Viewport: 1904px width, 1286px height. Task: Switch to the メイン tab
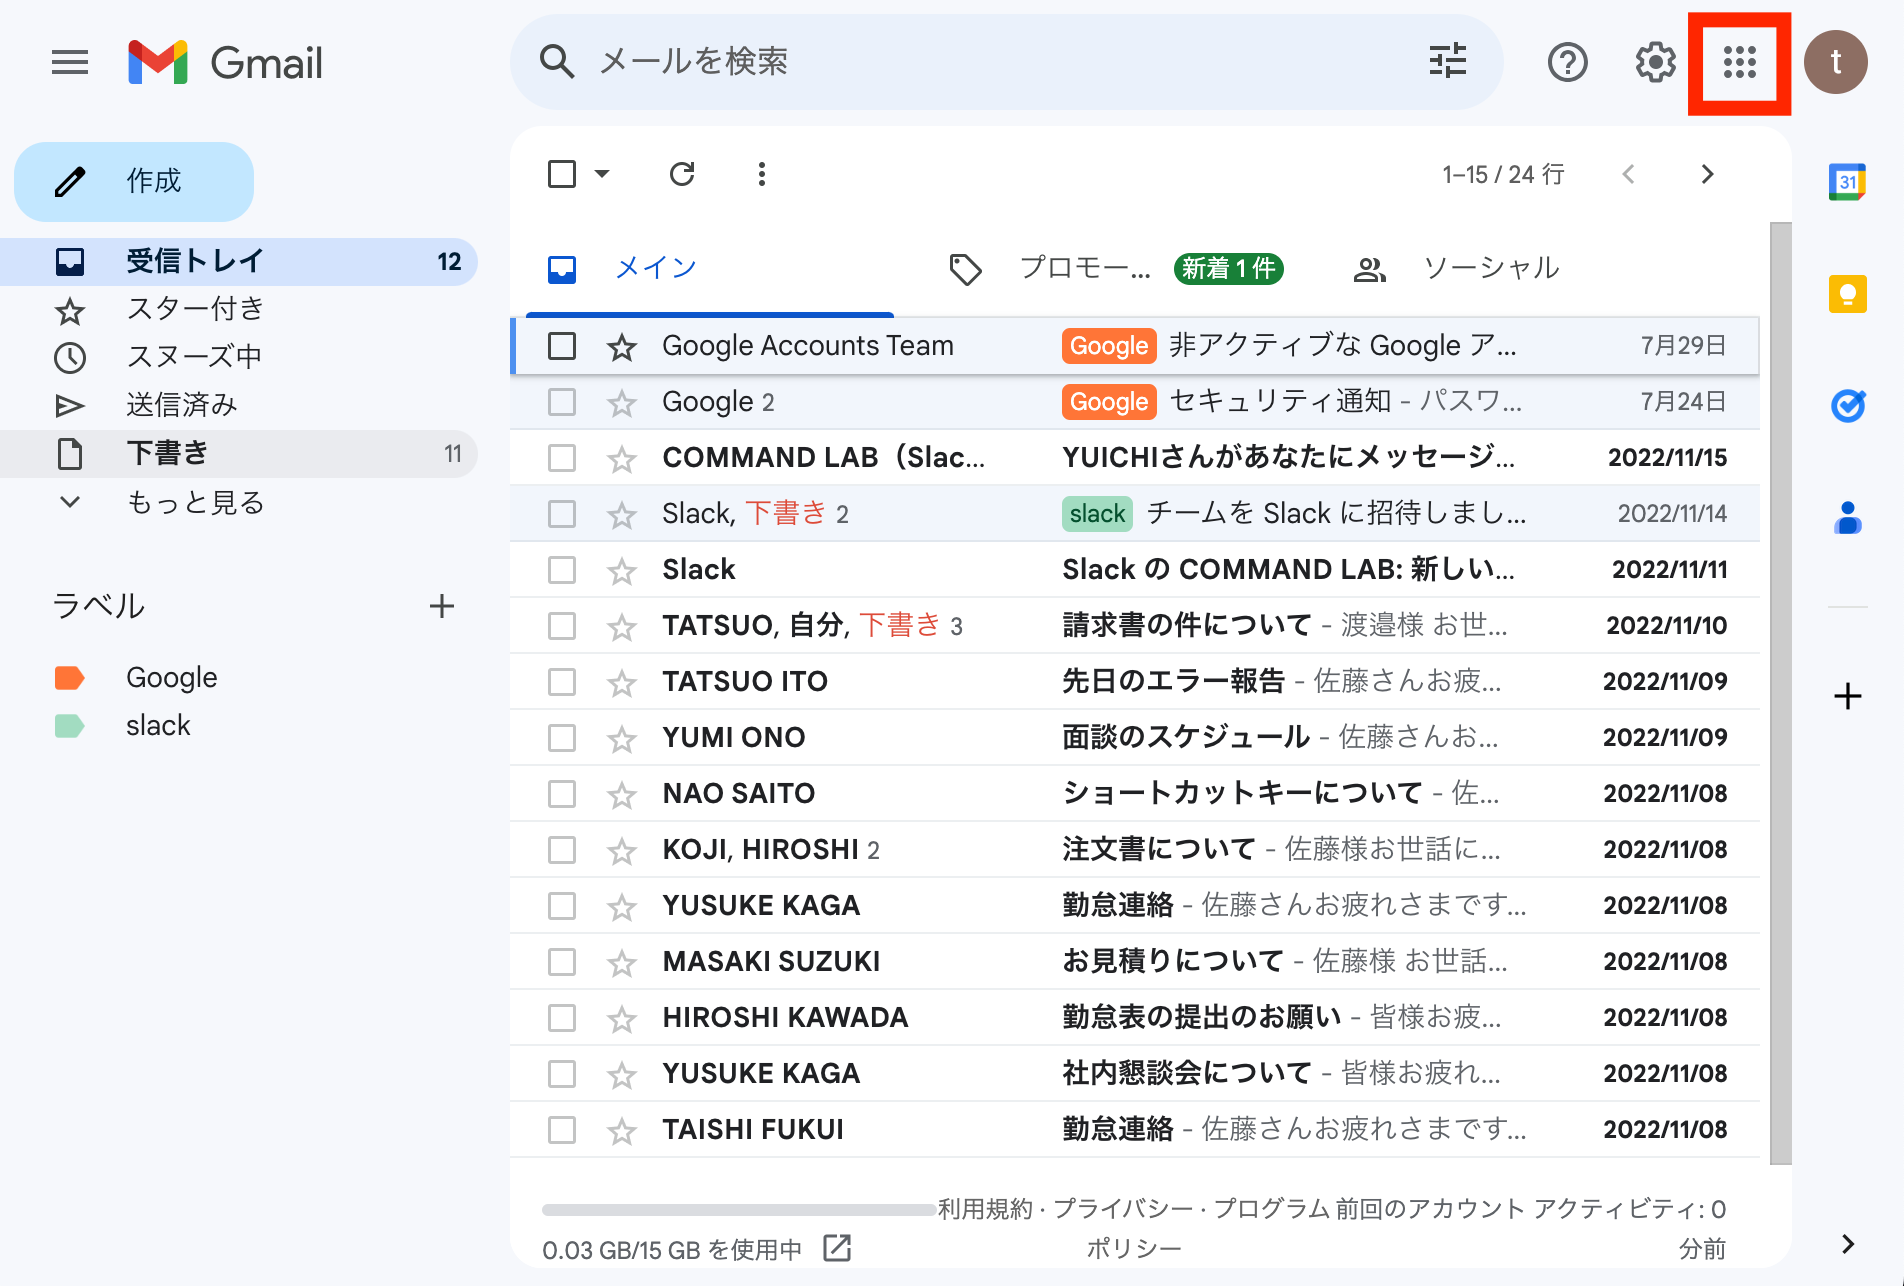coord(710,268)
